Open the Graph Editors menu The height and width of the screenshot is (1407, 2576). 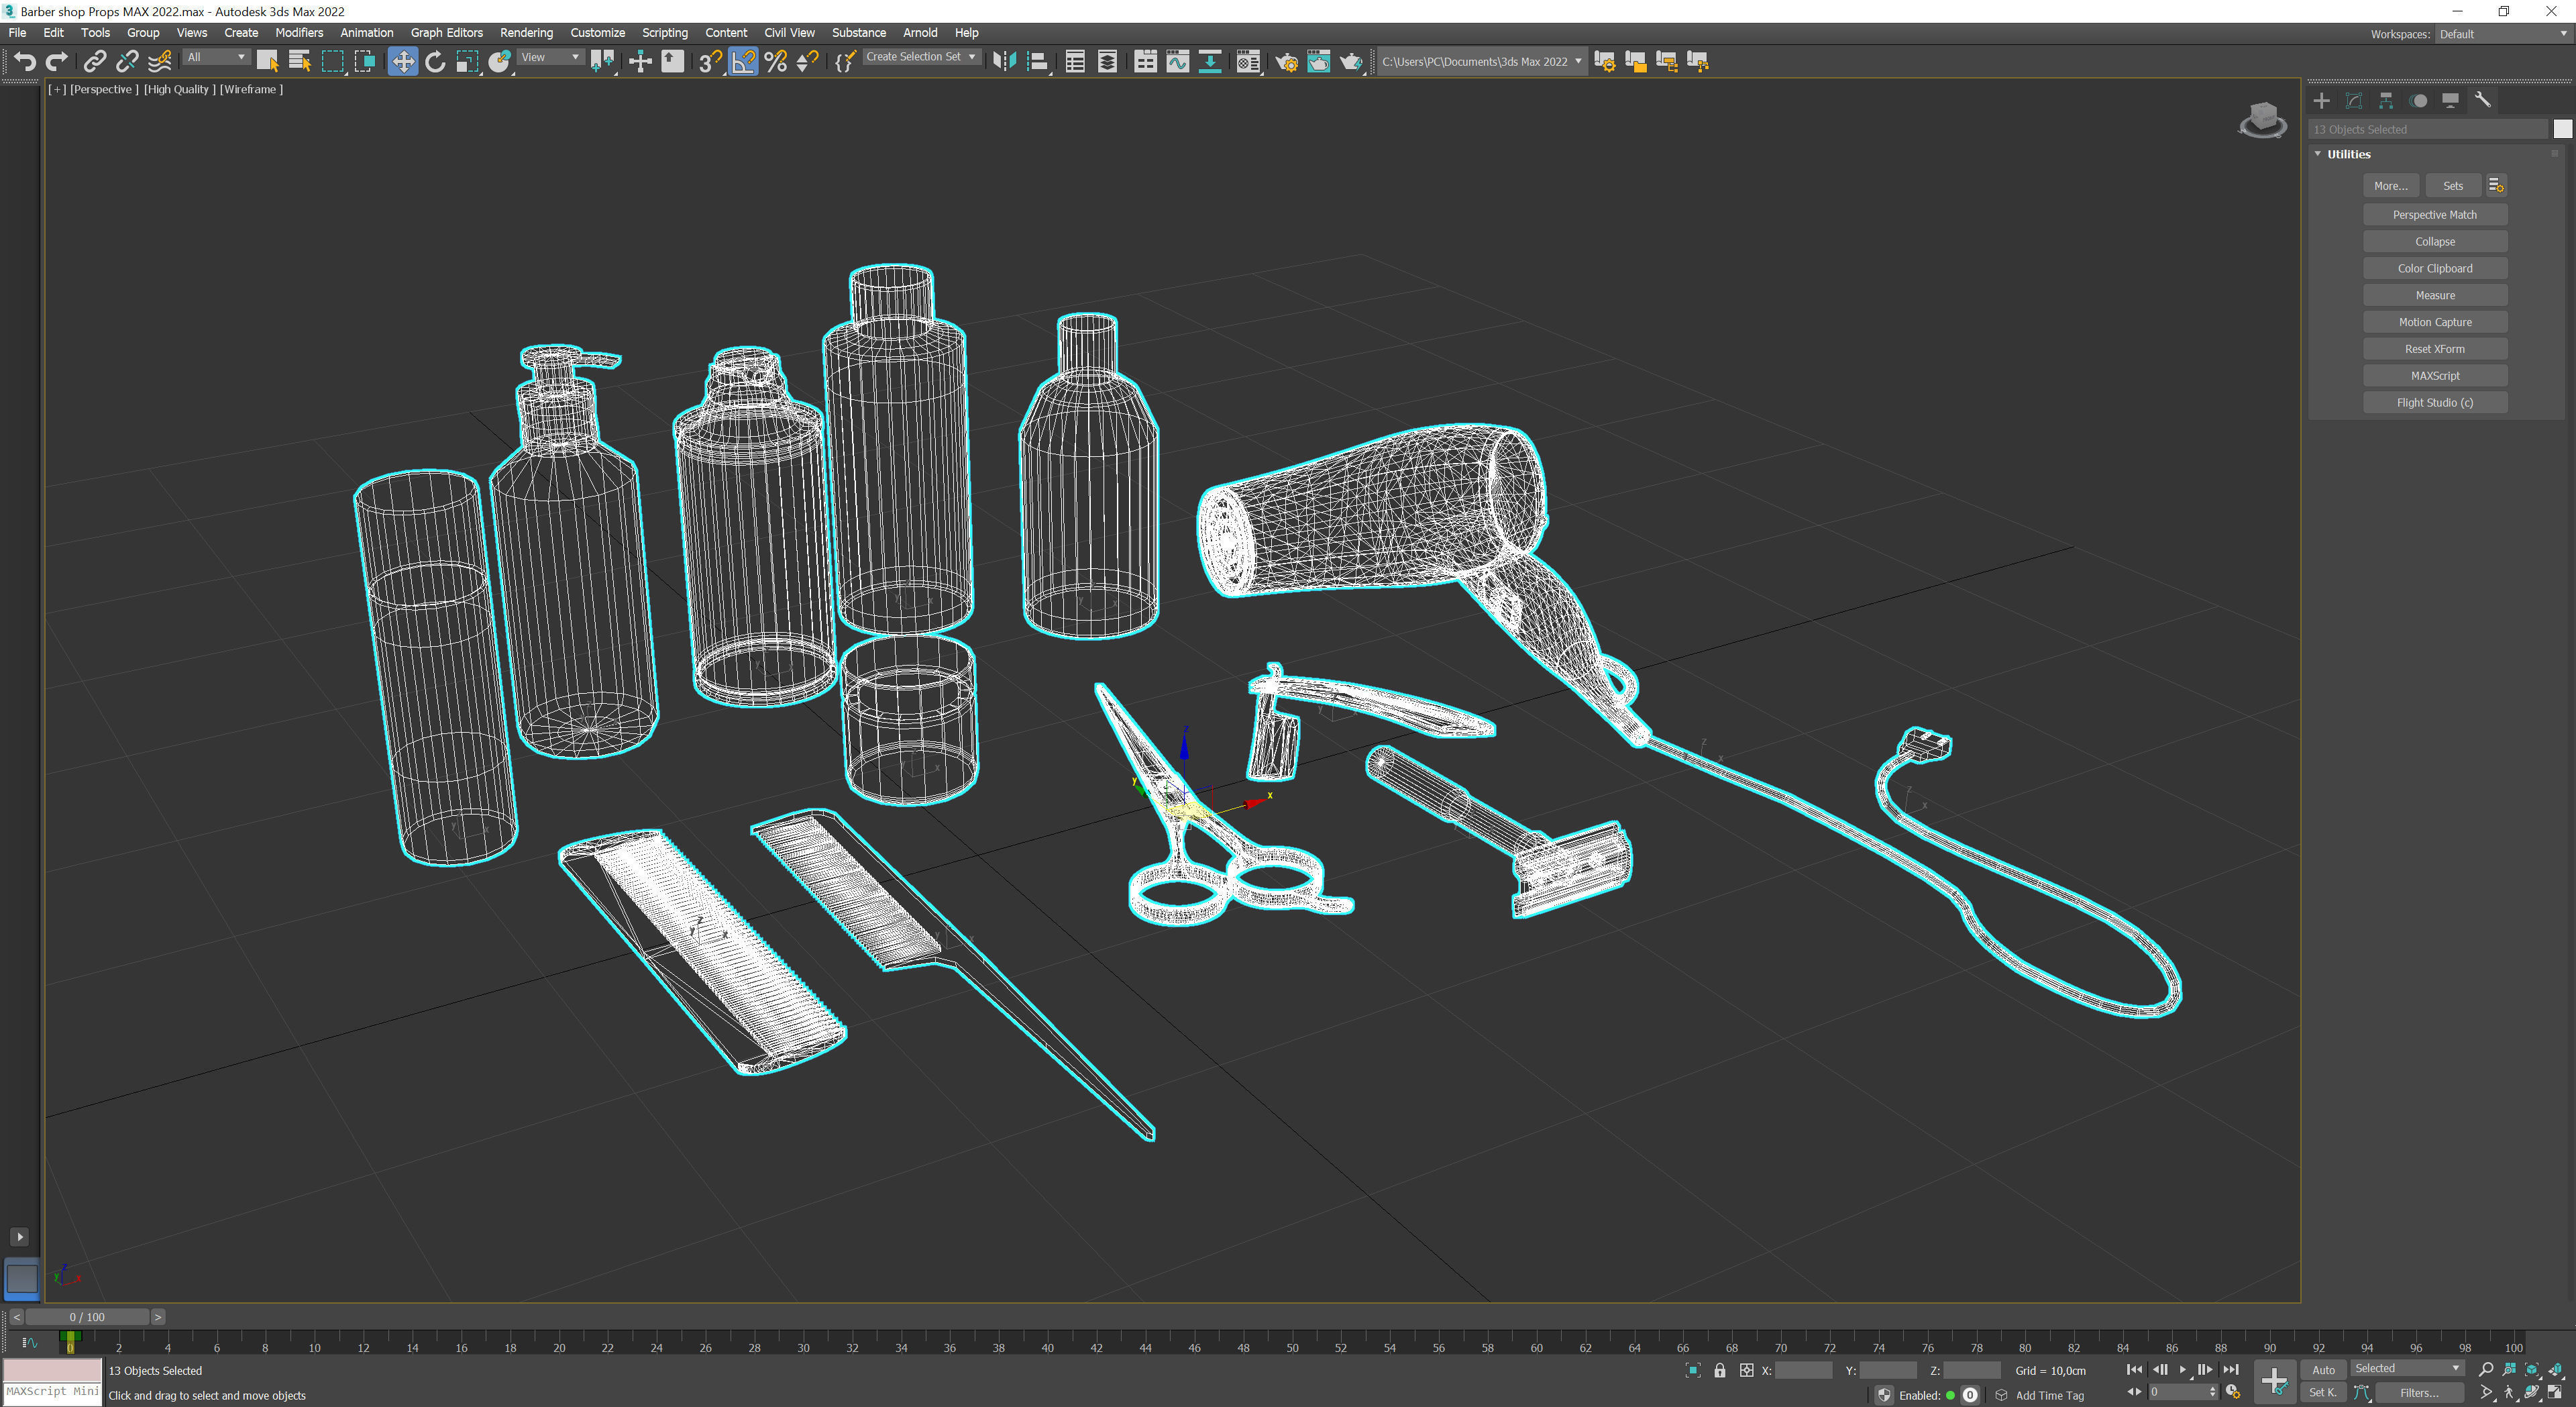click(x=446, y=33)
